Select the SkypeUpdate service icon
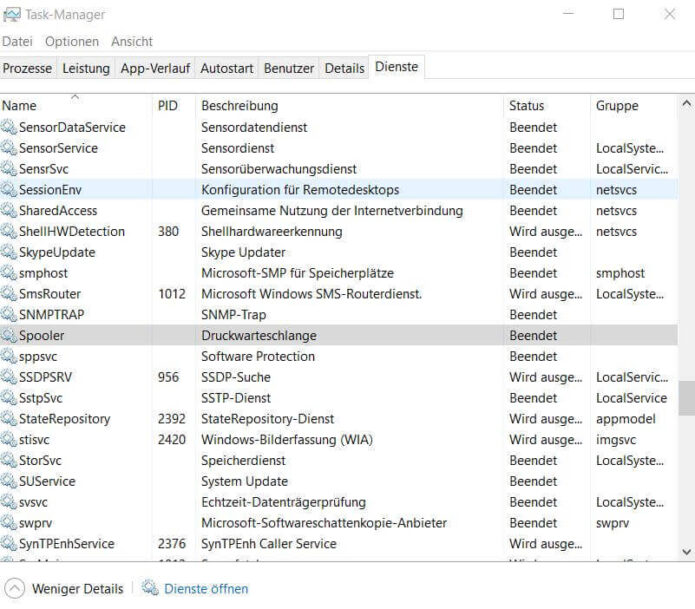Screen dimensions: 695x609 tap(9, 252)
